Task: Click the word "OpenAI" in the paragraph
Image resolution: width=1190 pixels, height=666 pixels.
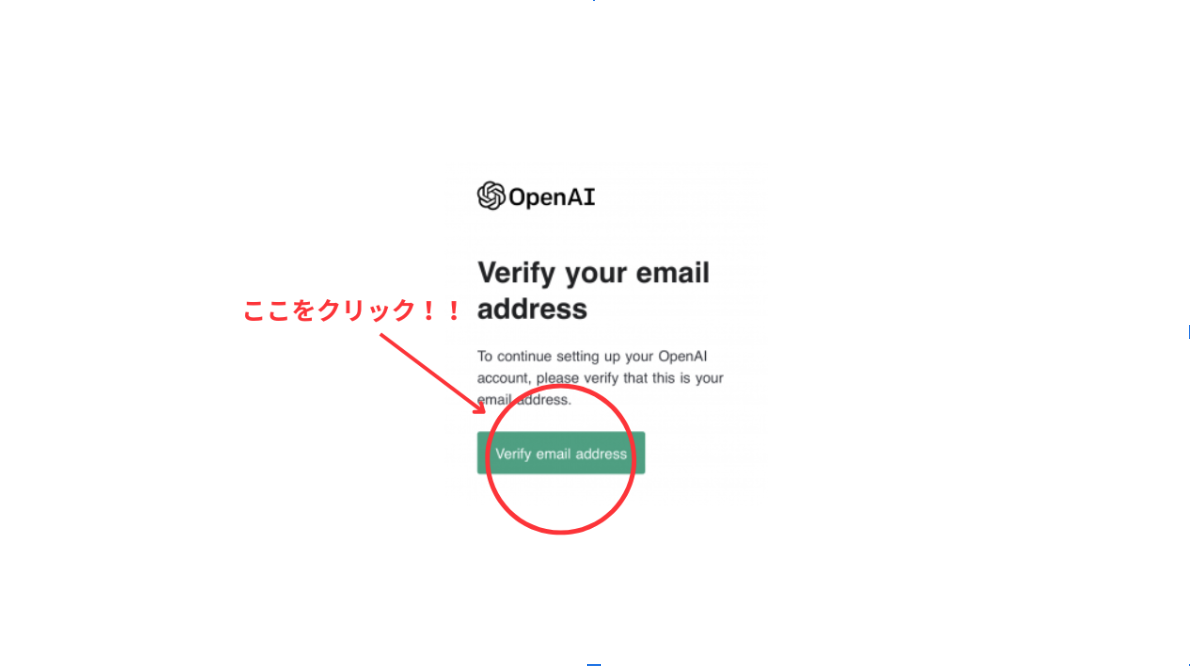Action: pyautogui.click(x=682, y=357)
